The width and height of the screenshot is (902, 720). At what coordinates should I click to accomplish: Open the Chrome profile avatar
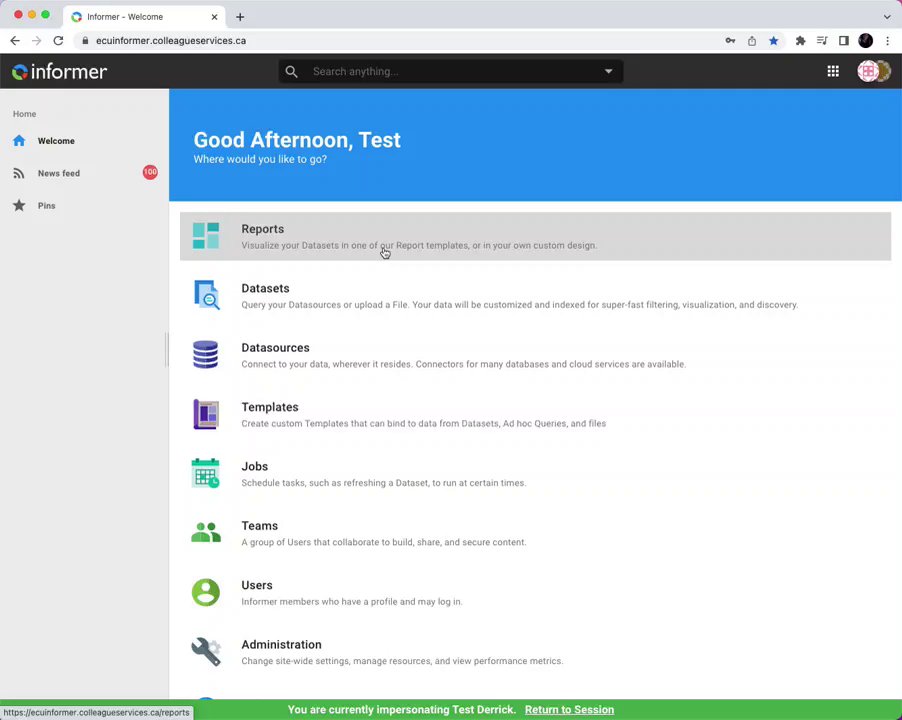point(866,41)
